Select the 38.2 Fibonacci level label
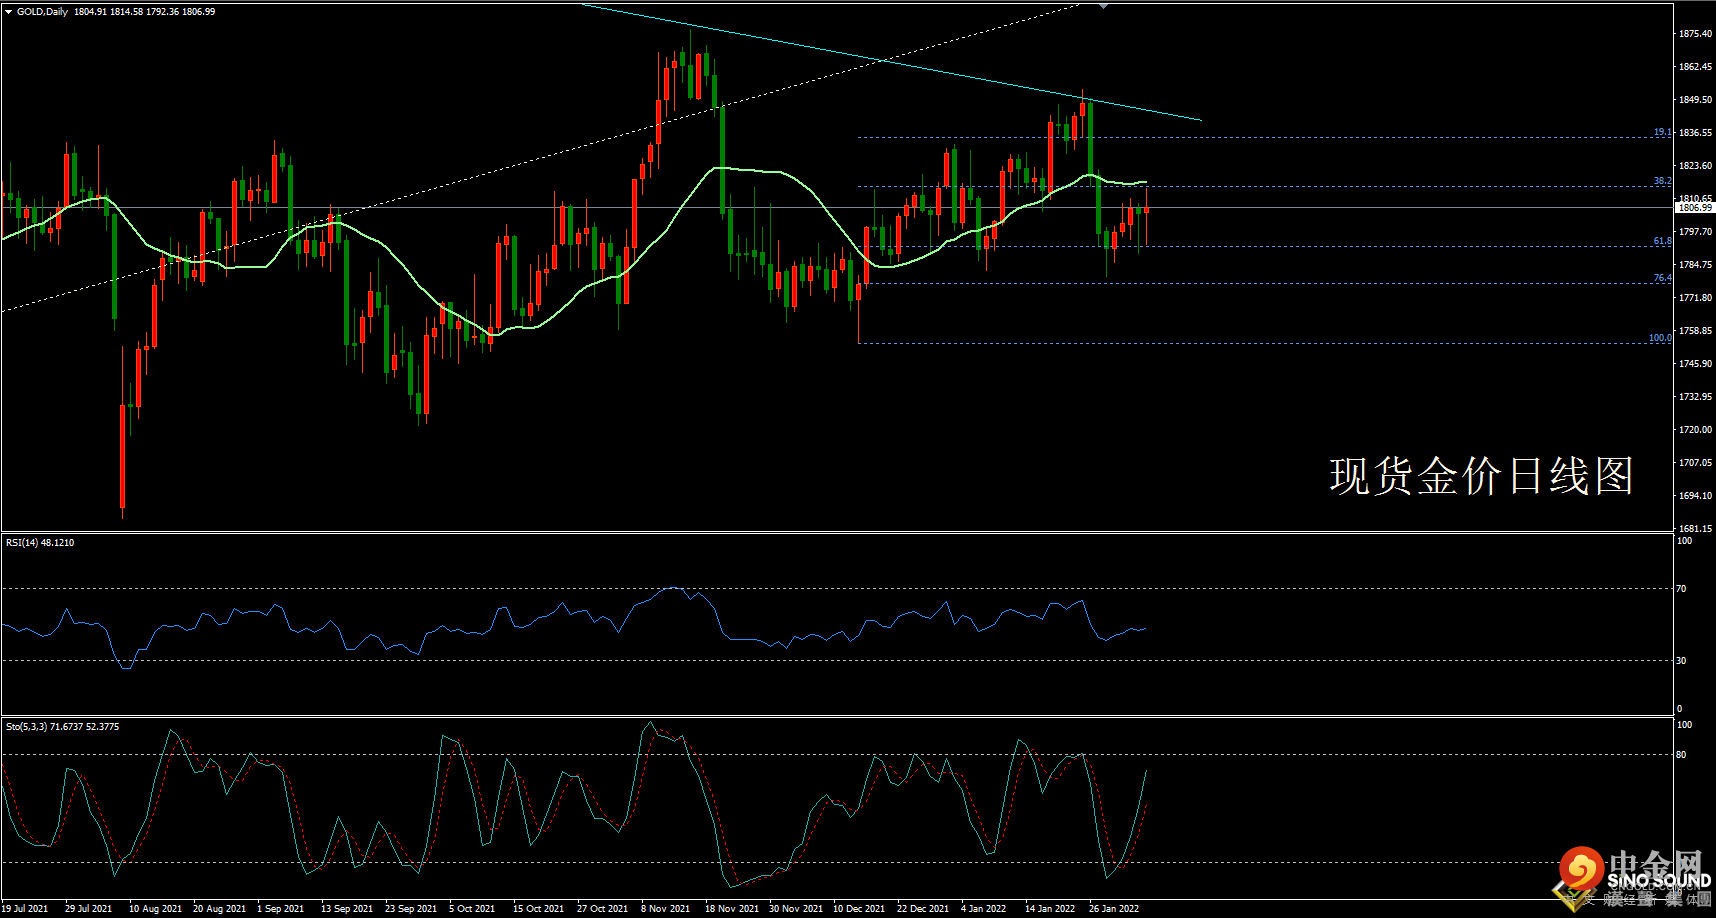 (x=1662, y=182)
